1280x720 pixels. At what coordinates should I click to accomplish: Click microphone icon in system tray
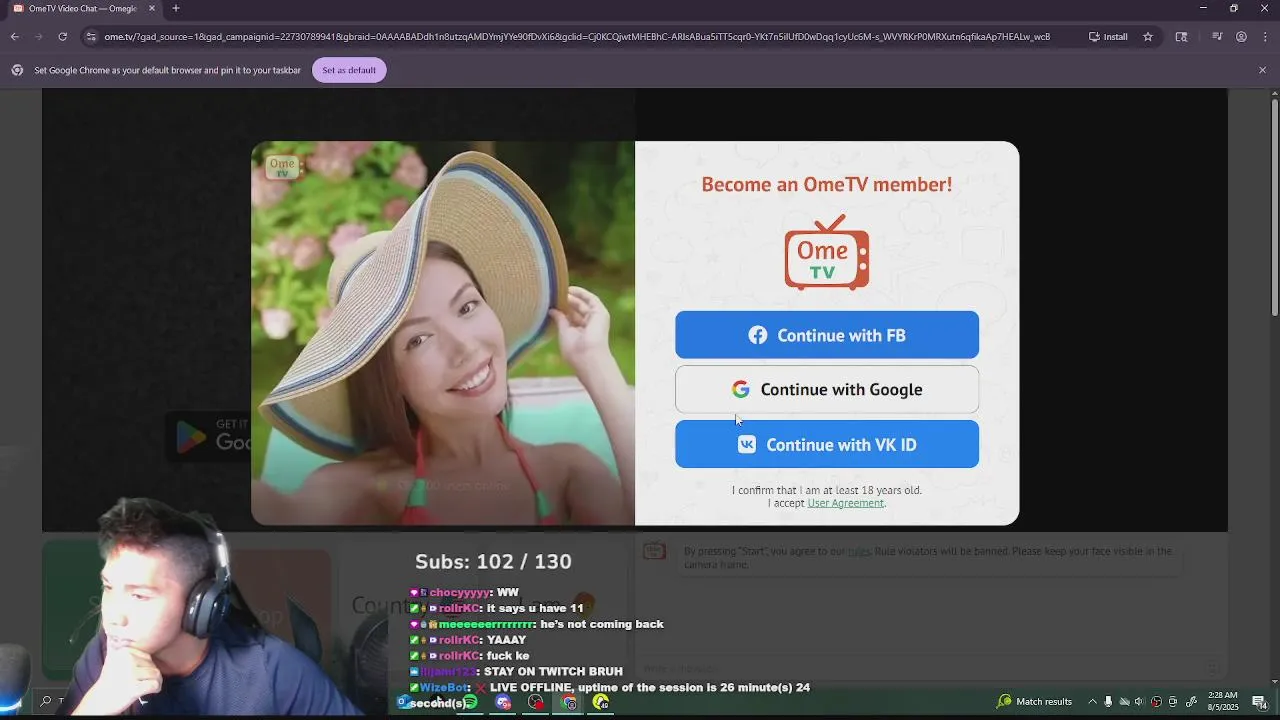[1108, 702]
